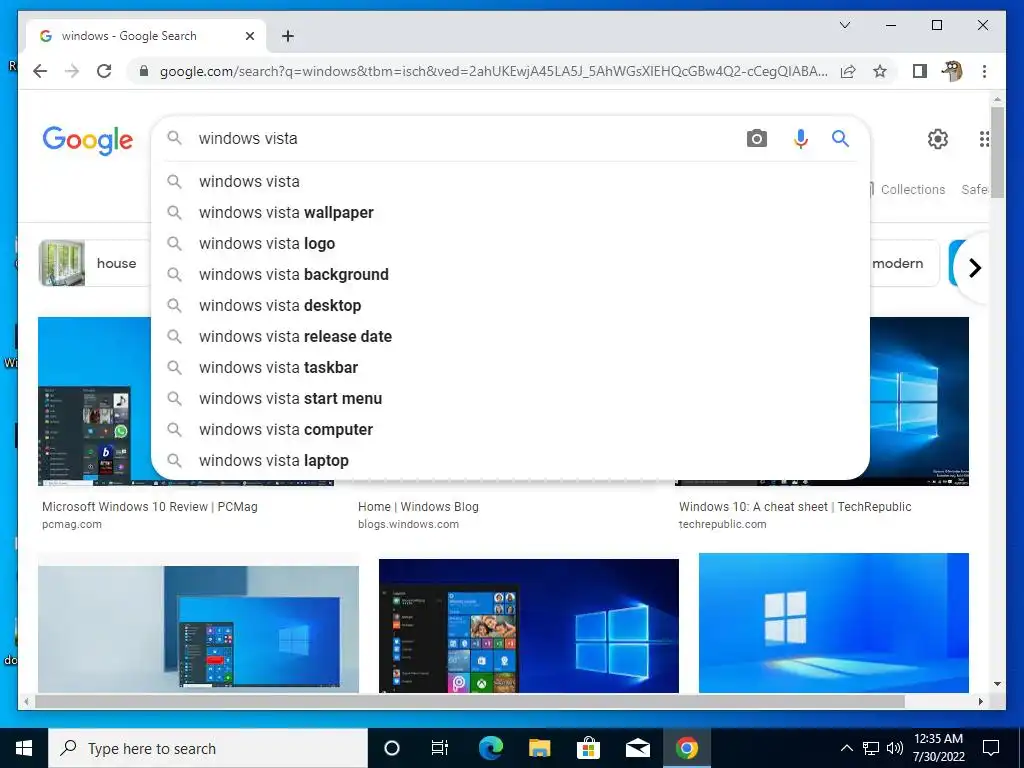Click into the Google search text field
1024x768 pixels.
pos(464,138)
